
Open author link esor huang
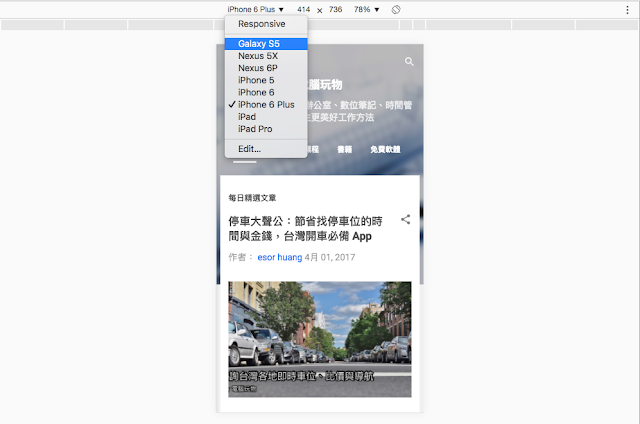pos(280,258)
